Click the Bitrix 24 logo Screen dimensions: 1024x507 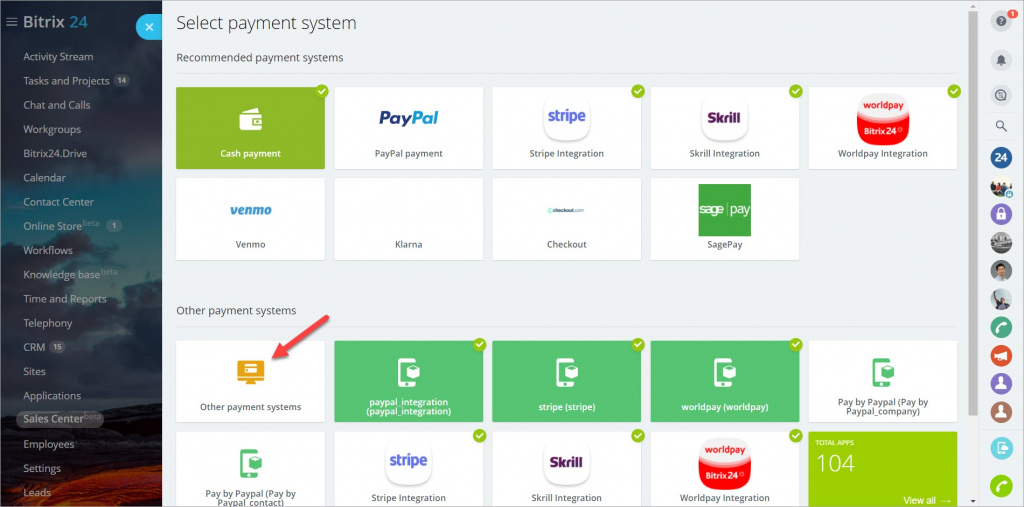click(56, 22)
